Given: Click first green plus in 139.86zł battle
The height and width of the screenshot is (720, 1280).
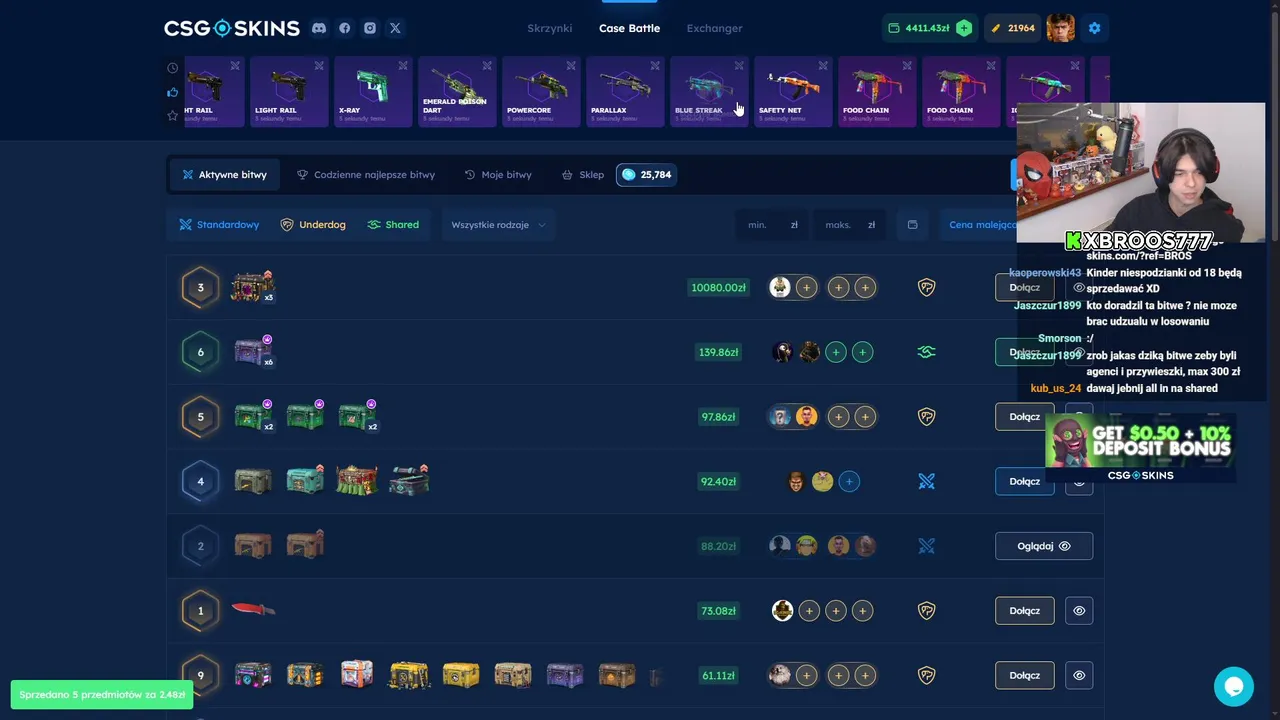Looking at the screenshot, I should (836, 352).
